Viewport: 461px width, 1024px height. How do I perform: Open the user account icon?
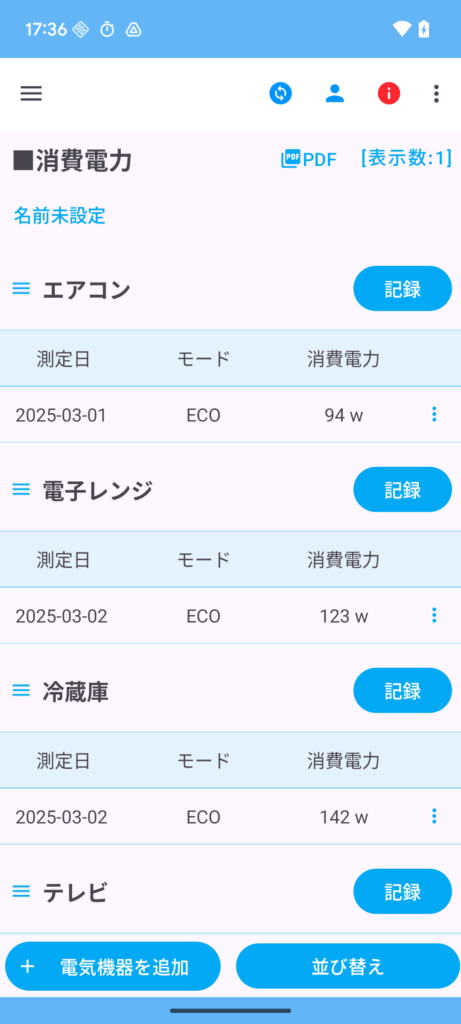pos(335,93)
